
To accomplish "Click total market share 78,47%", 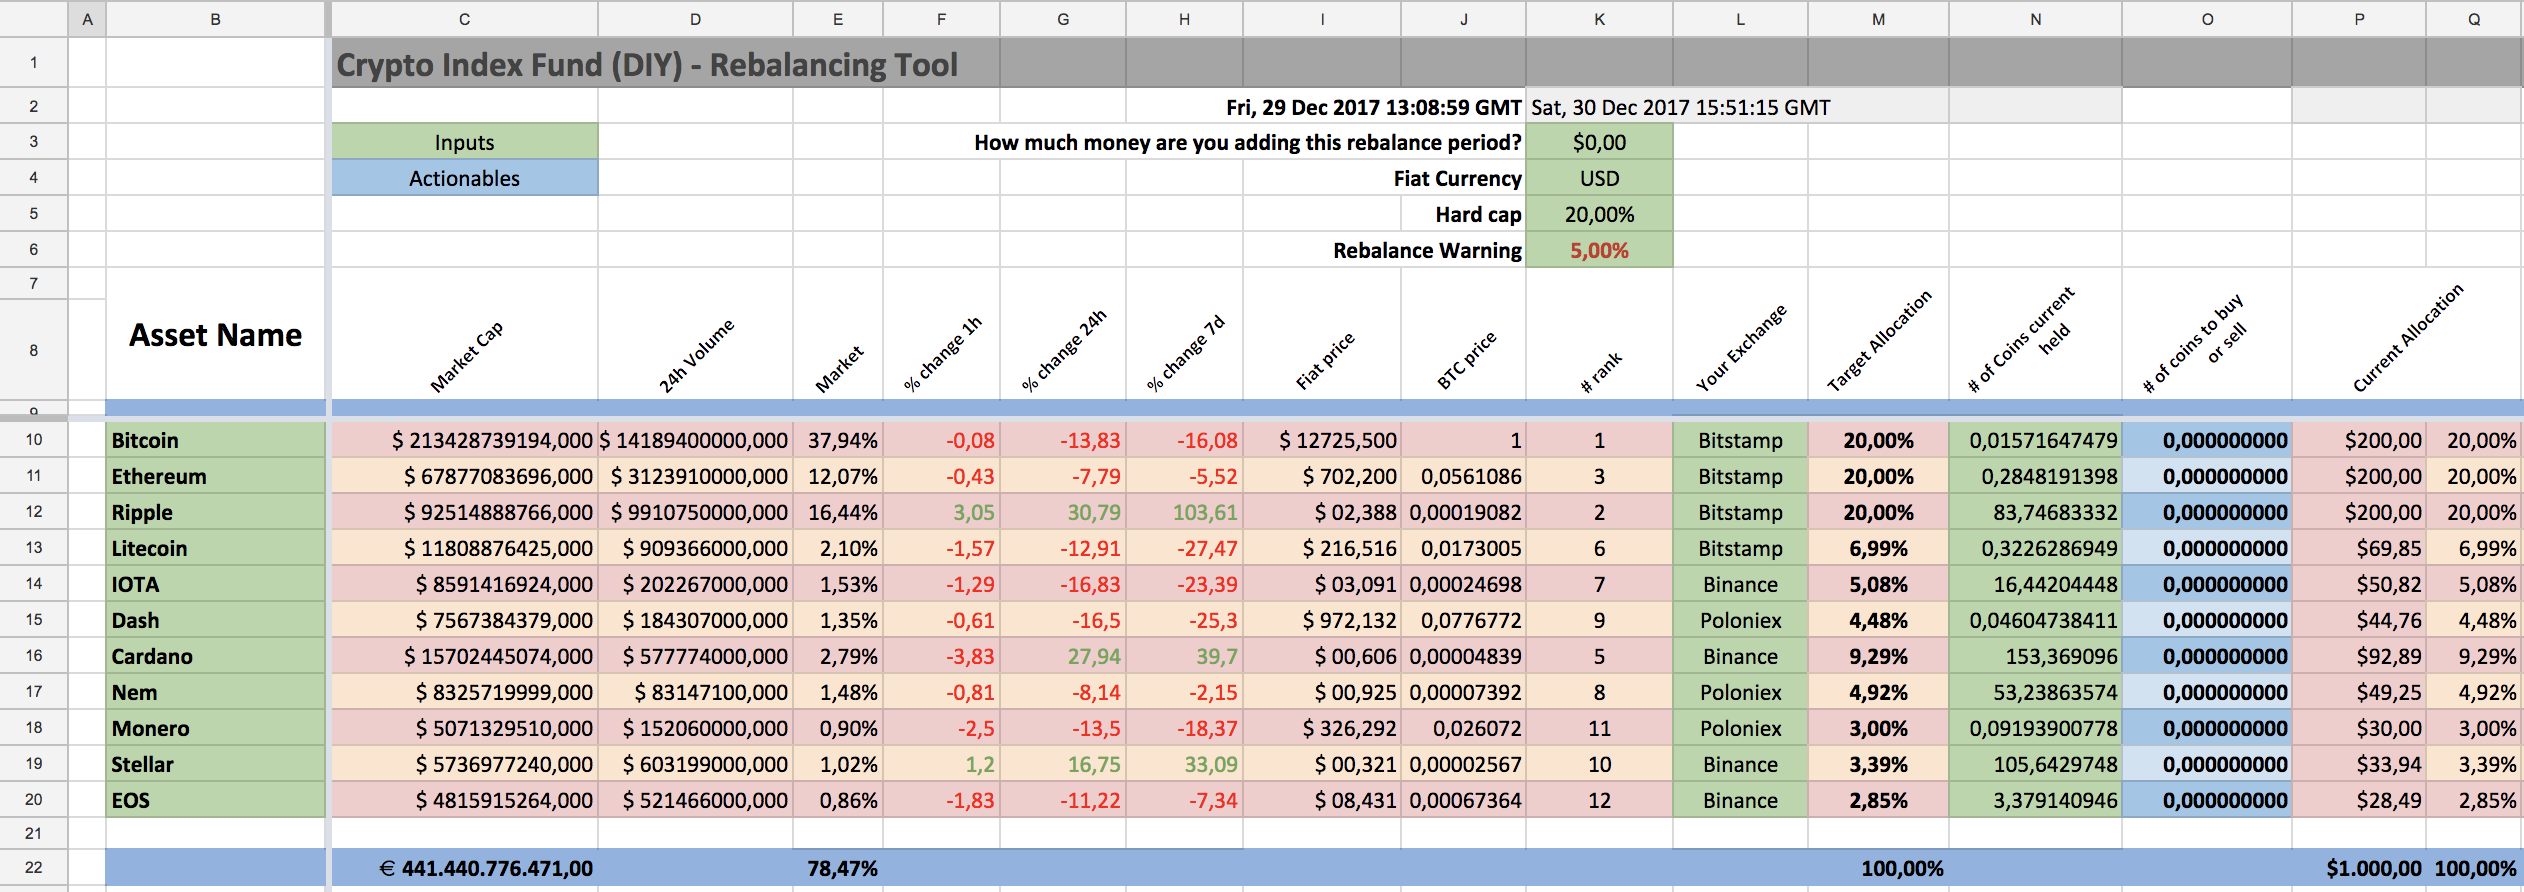I will point(838,868).
